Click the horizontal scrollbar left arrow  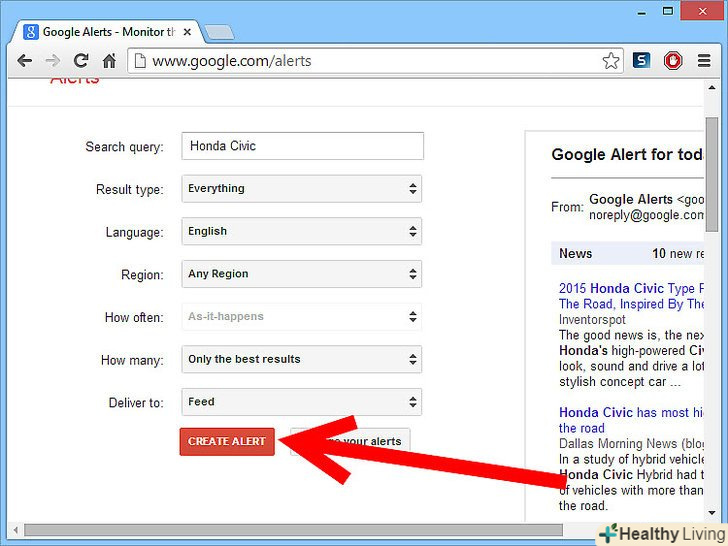(15, 530)
